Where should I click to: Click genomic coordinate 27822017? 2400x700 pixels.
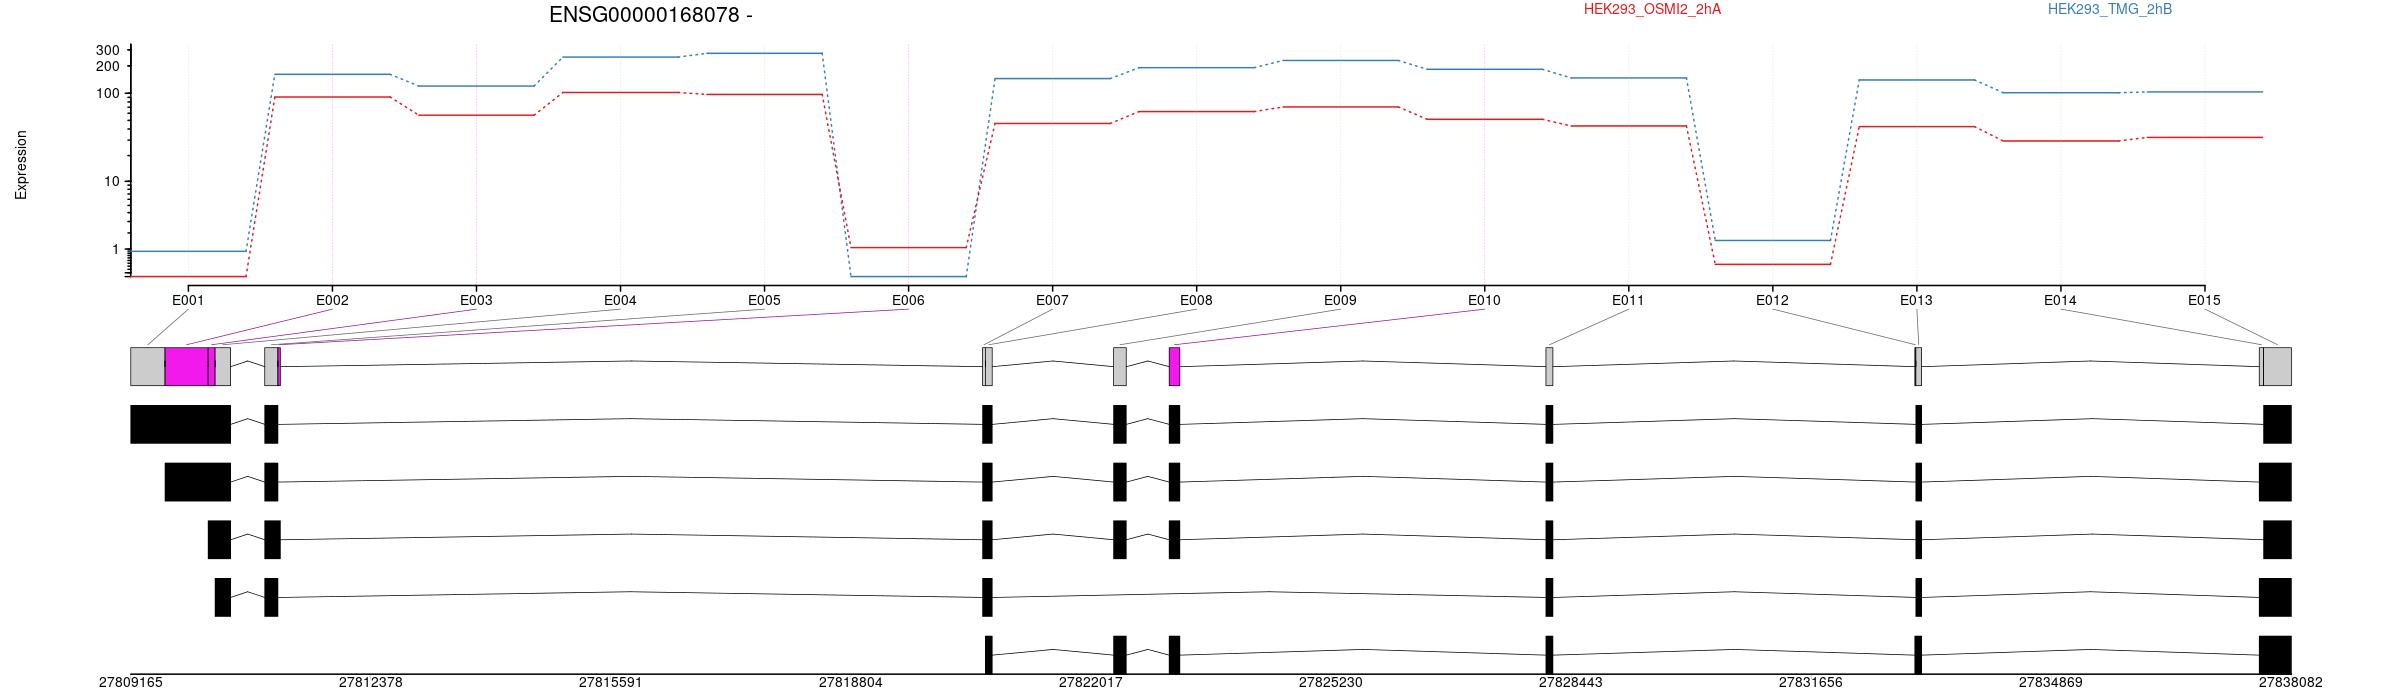(x=1090, y=683)
